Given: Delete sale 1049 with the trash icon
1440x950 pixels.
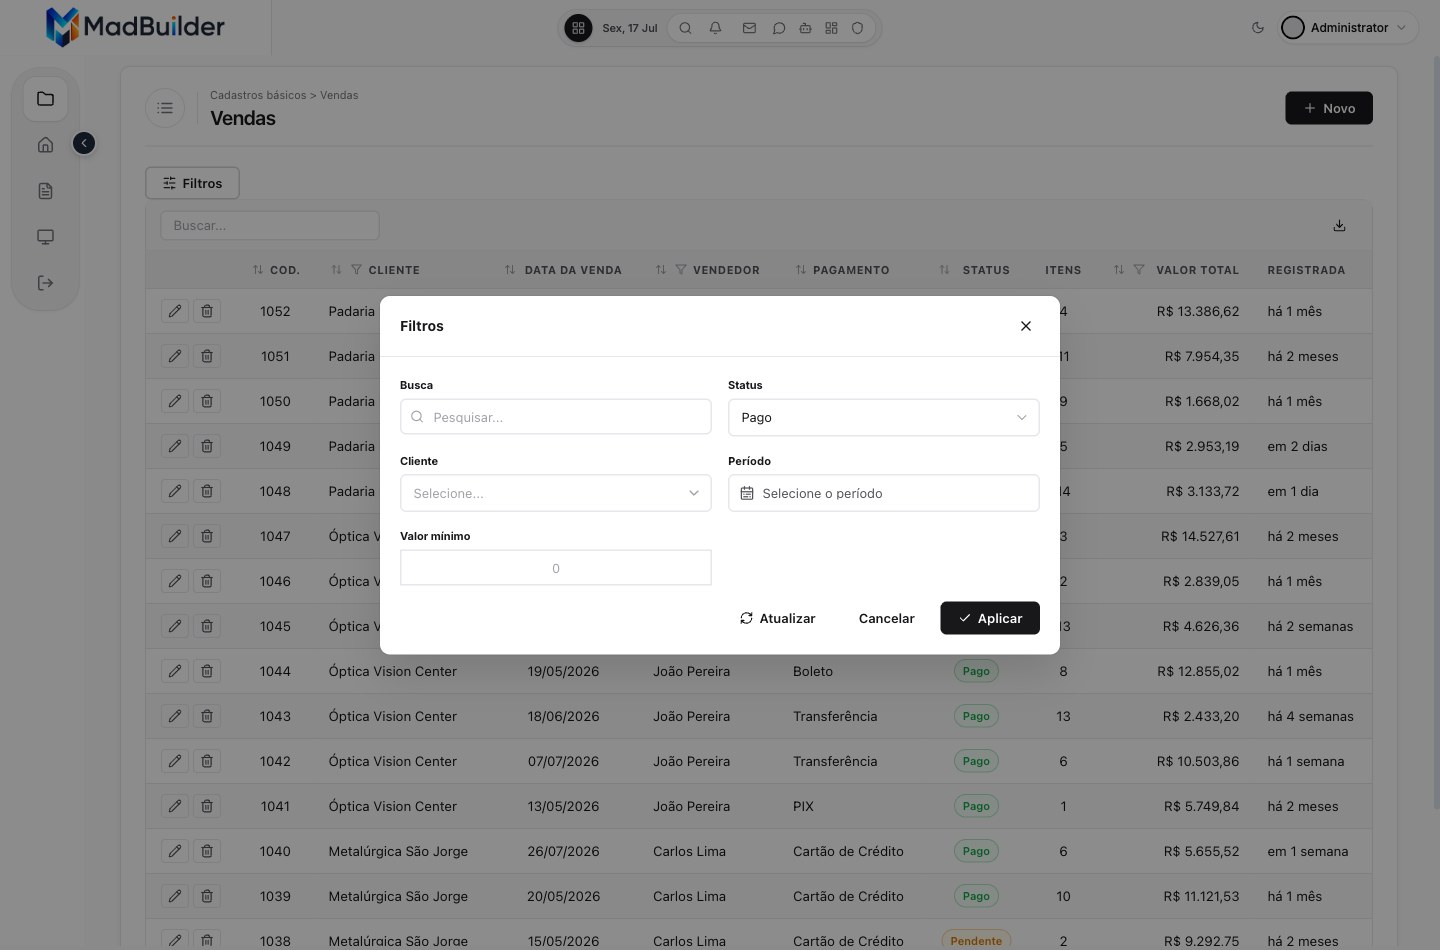Looking at the screenshot, I should click(x=207, y=446).
